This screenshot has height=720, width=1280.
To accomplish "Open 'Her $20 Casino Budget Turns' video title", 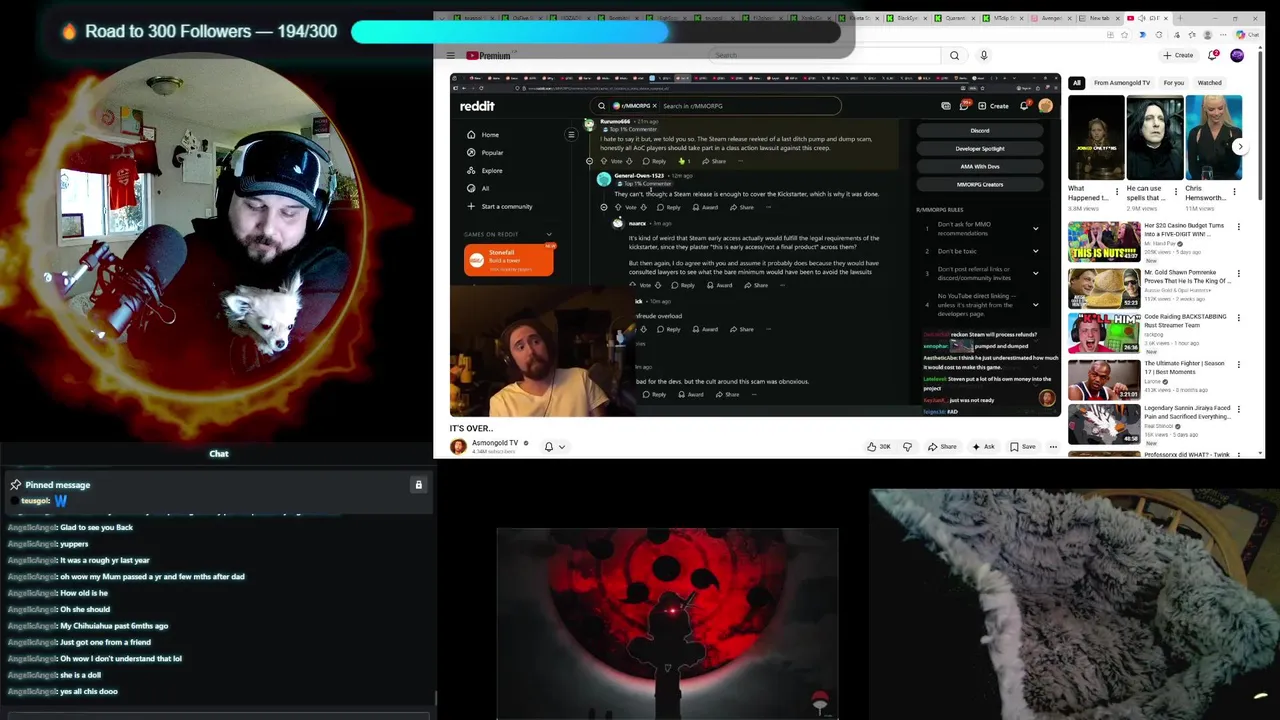I will [1185, 229].
